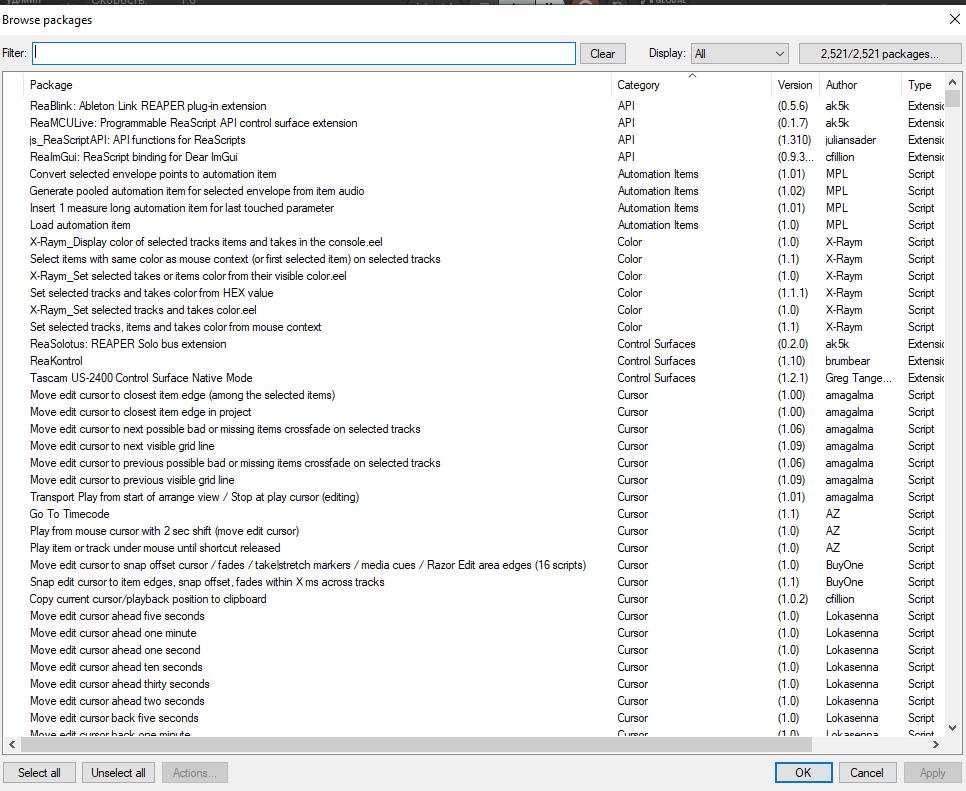966x791 pixels.
Task: Select Move edit cursor ahead ten seconds
Action: 116,667
